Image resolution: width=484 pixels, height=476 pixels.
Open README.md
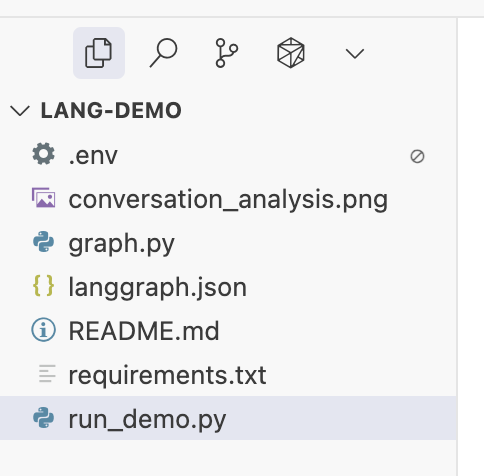pyautogui.click(x=144, y=331)
